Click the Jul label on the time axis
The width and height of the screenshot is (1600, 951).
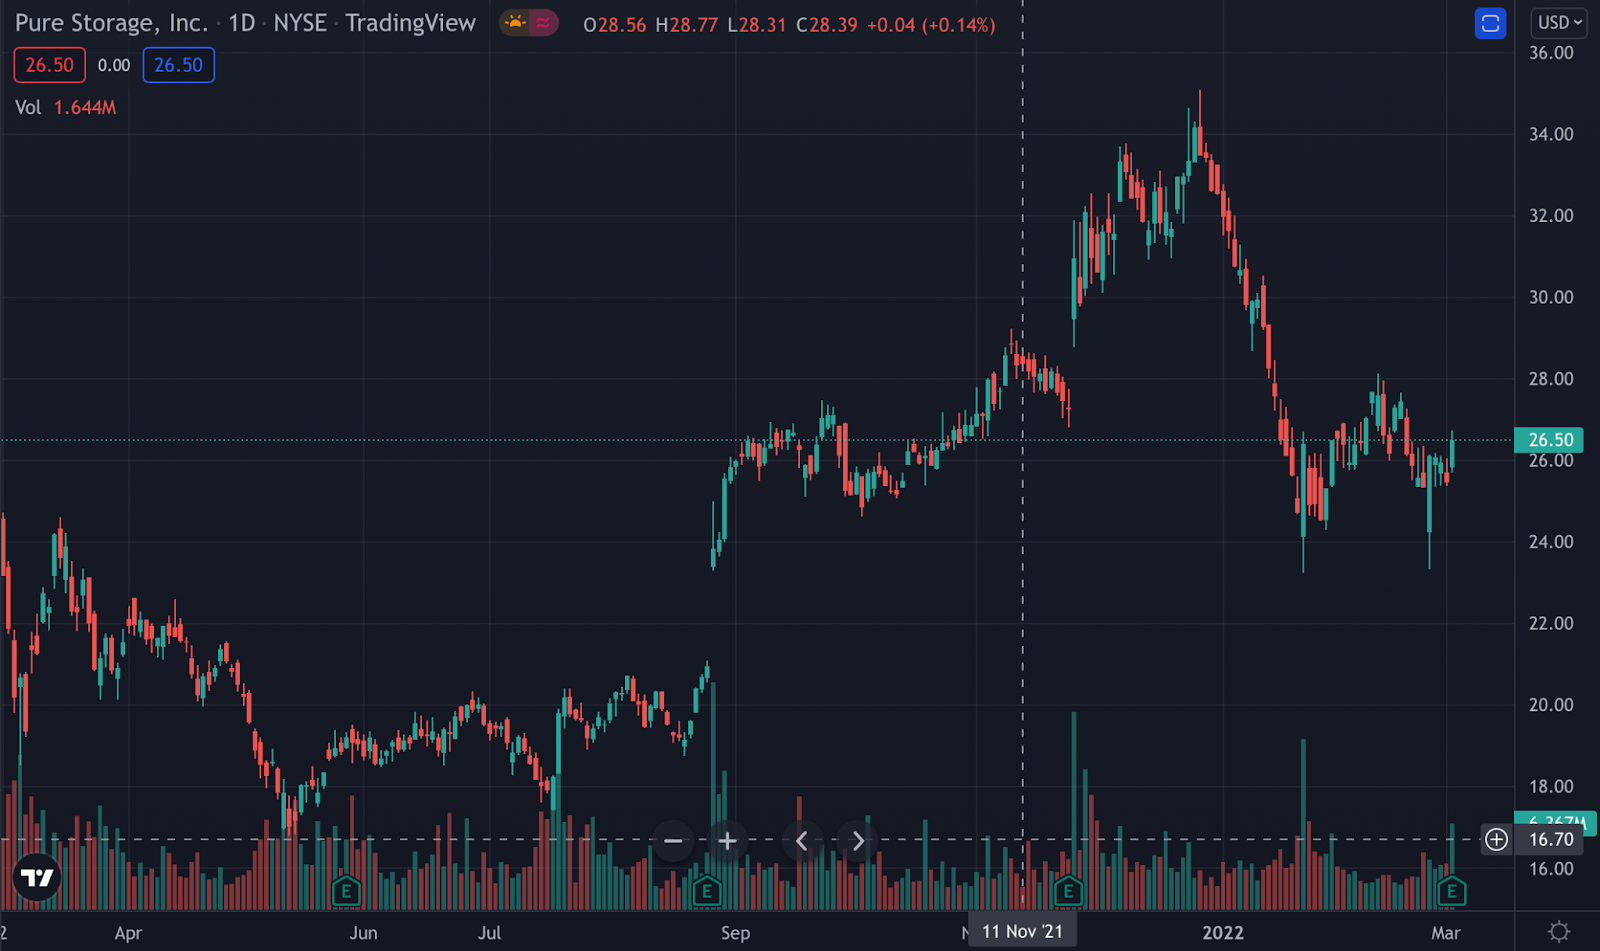[x=489, y=933]
